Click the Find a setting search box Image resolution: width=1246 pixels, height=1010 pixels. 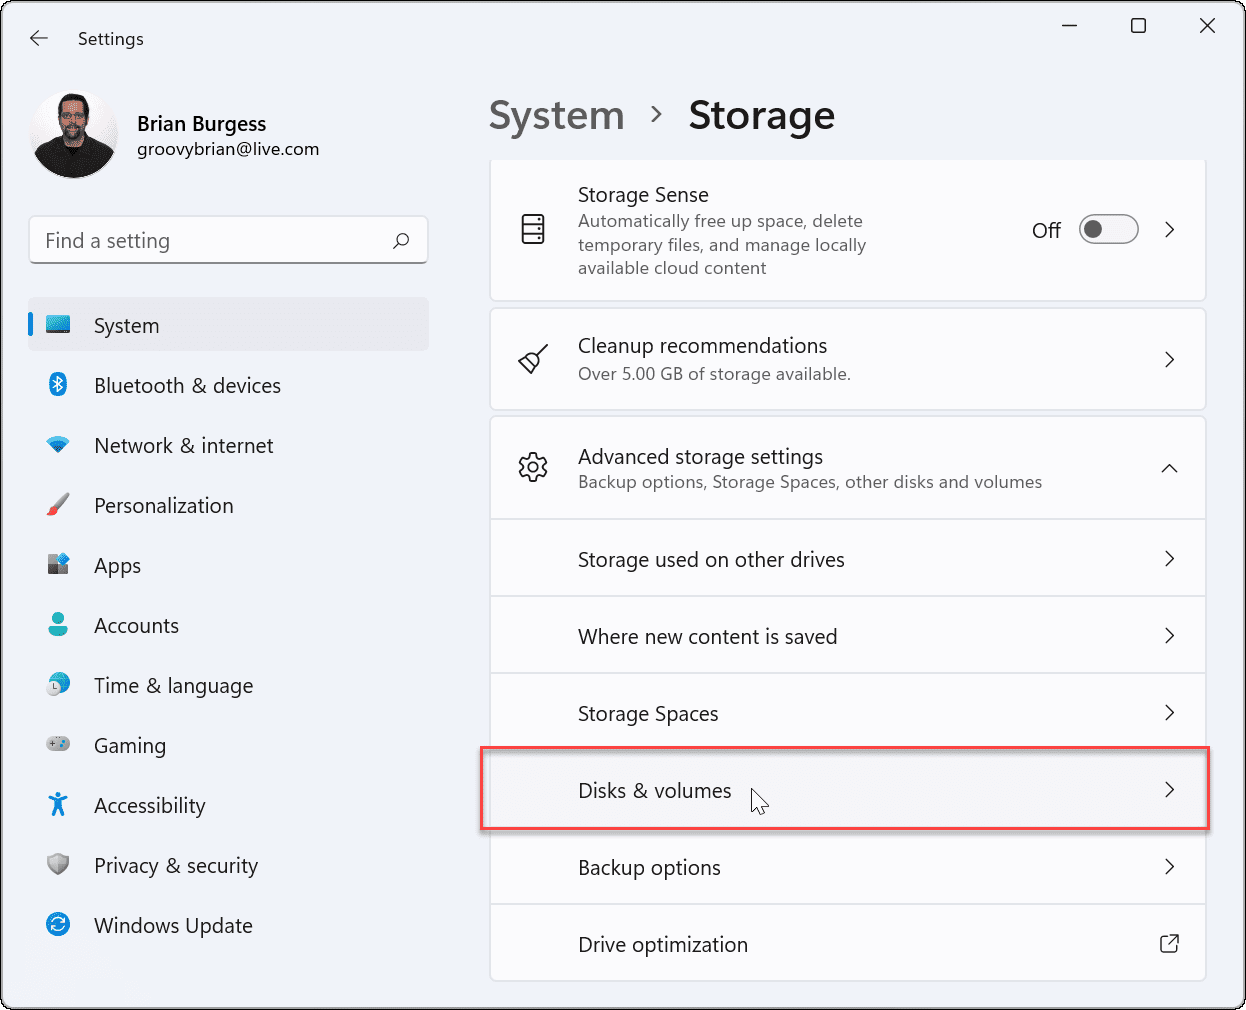pos(228,240)
